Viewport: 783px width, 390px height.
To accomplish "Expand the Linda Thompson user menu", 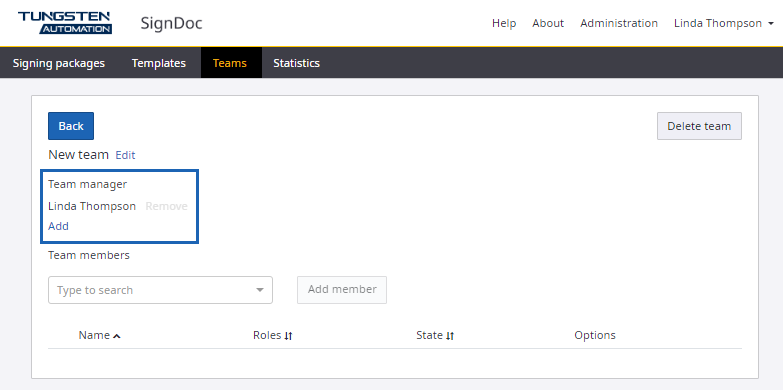I will [x=724, y=23].
